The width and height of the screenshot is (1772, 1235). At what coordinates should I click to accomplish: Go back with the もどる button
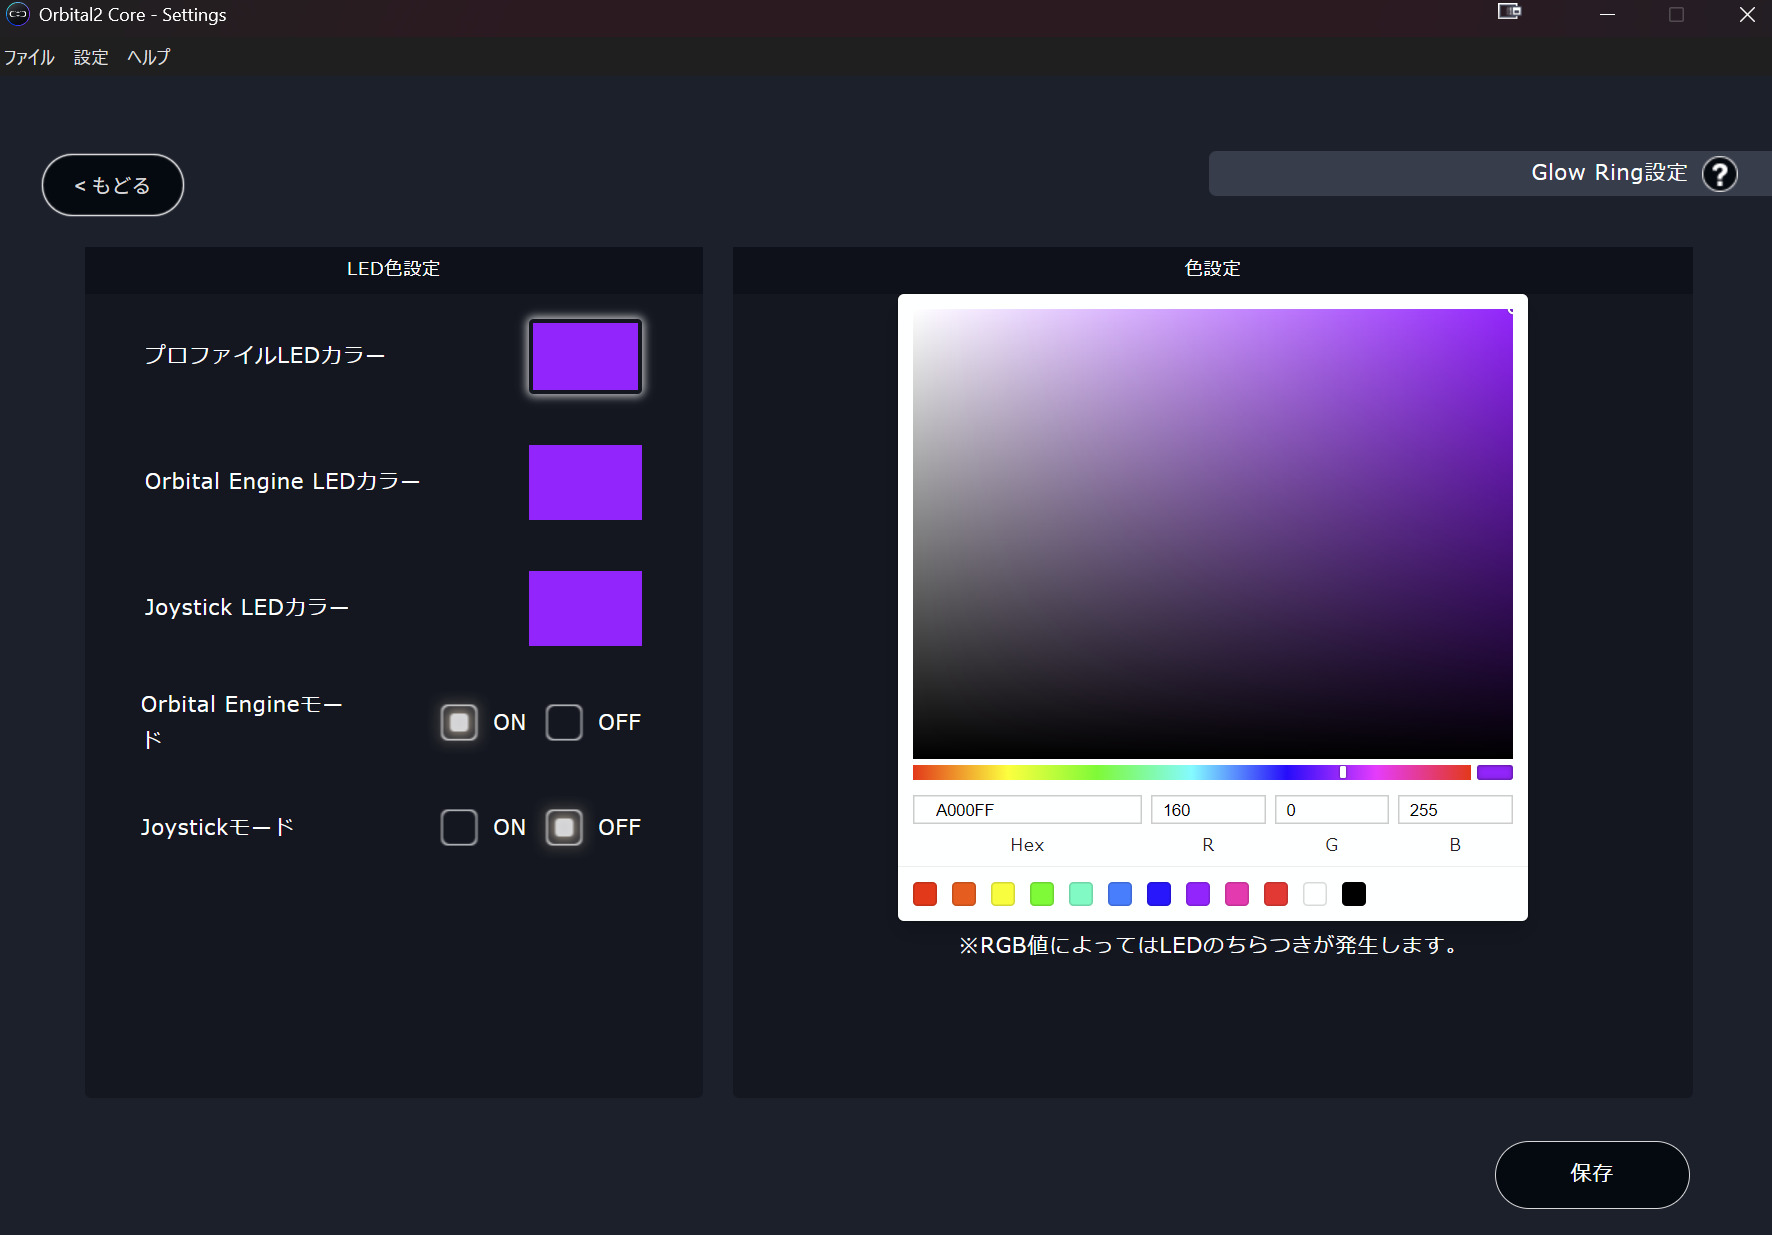pyautogui.click(x=112, y=185)
